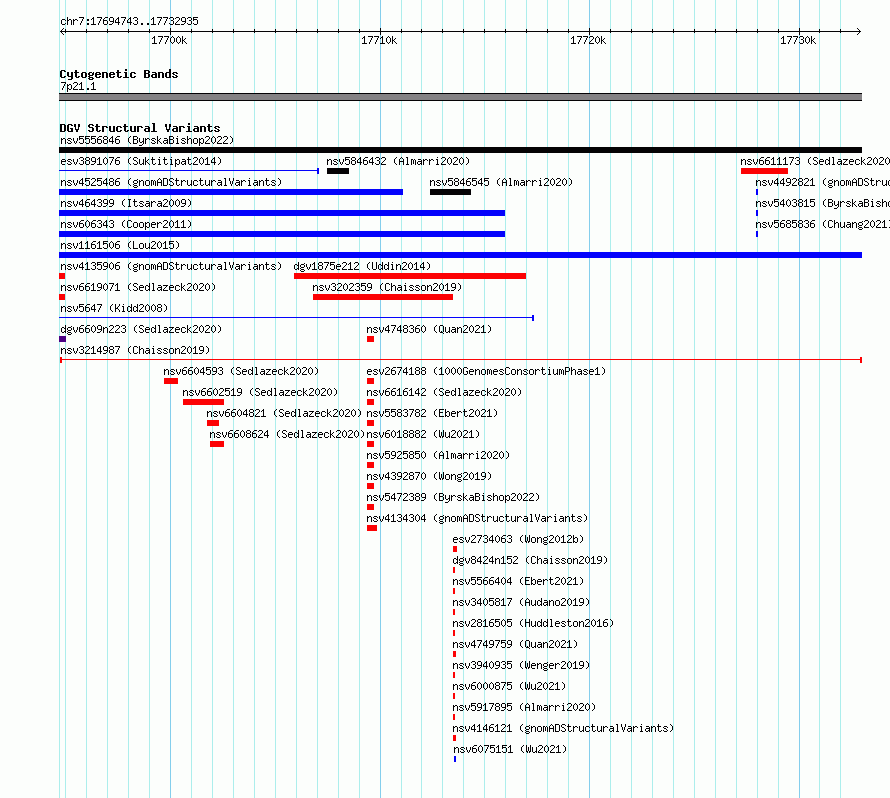
Task: Open the esv3891076 (Suktitipat2014) variant
Action: [141, 161]
